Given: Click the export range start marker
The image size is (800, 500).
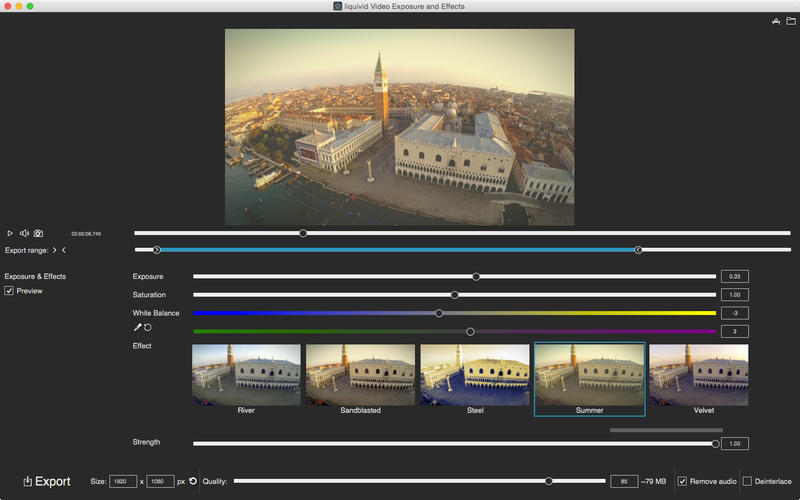Looking at the screenshot, I should (157, 250).
